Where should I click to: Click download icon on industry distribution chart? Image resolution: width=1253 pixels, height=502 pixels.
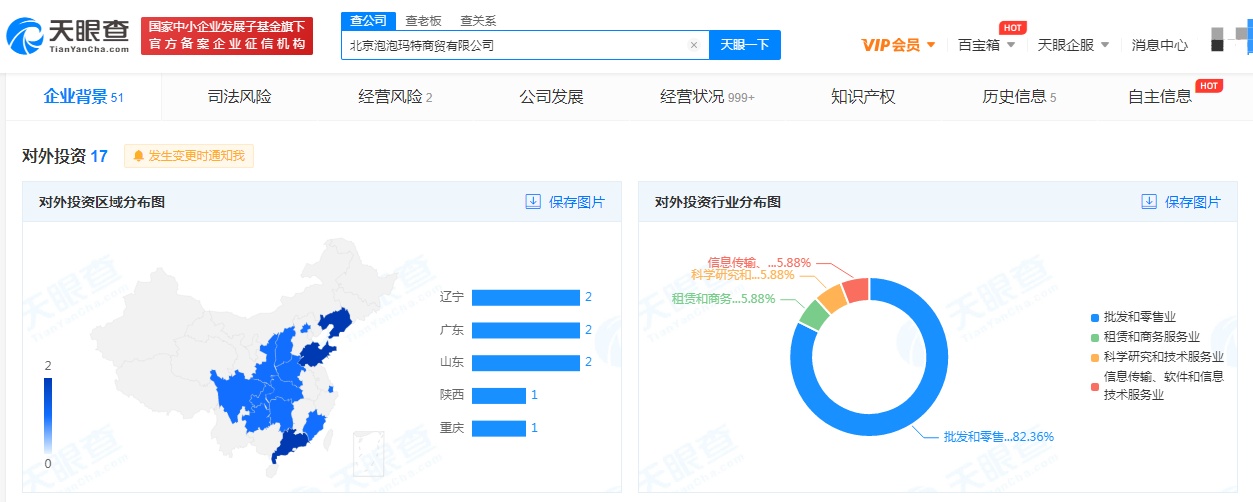[1149, 202]
